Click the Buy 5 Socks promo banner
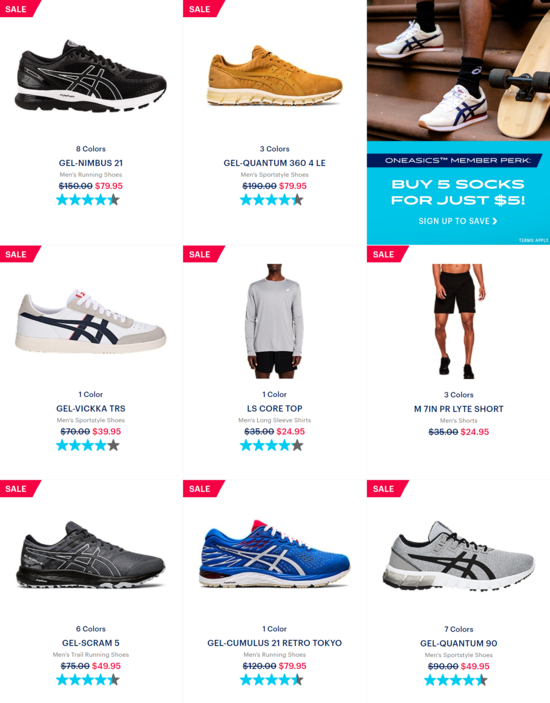The width and height of the screenshot is (550, 703). point(458,193)
